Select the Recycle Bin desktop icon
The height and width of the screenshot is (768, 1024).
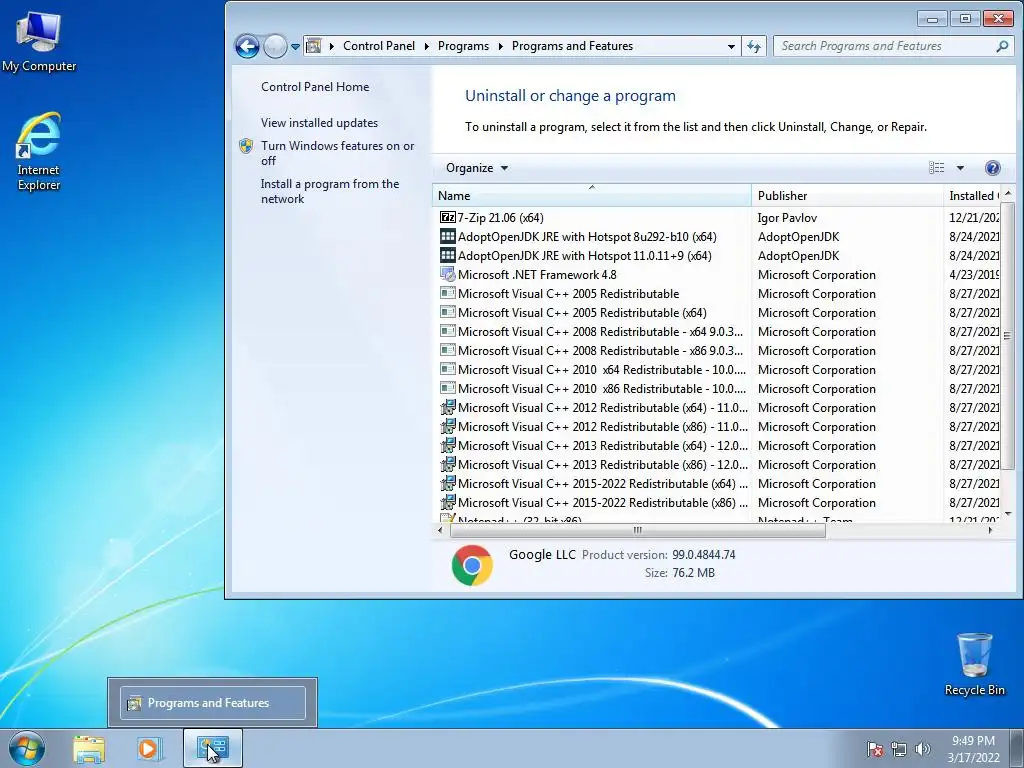coord(974,664)
